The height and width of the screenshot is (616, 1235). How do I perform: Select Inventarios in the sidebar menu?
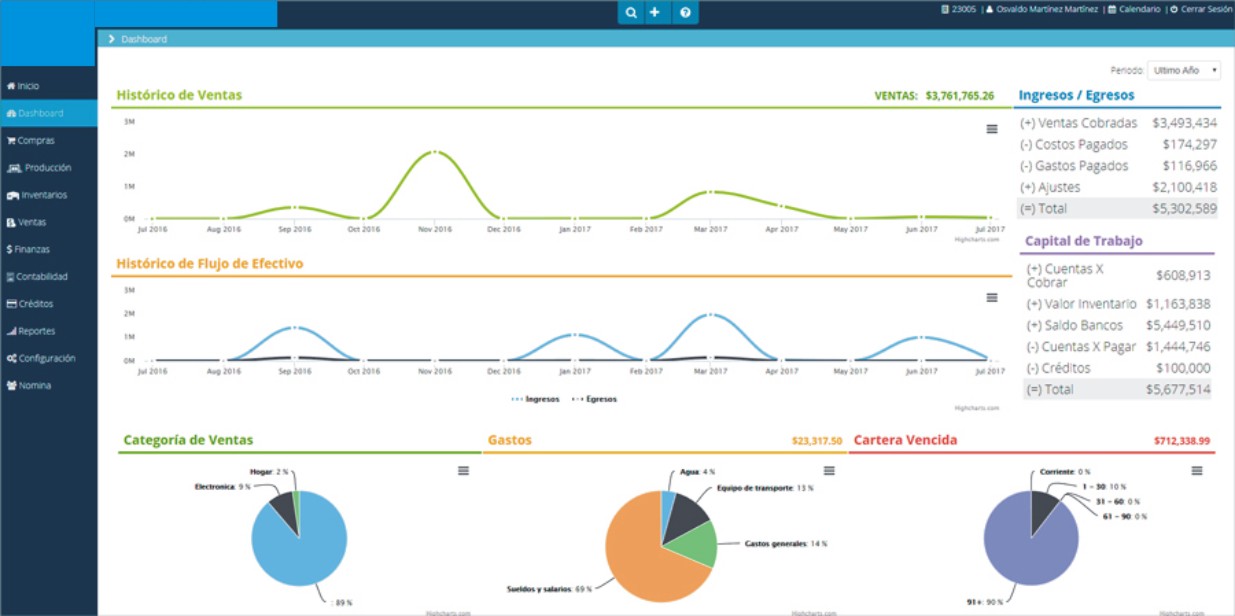click(x=42, y=195)
